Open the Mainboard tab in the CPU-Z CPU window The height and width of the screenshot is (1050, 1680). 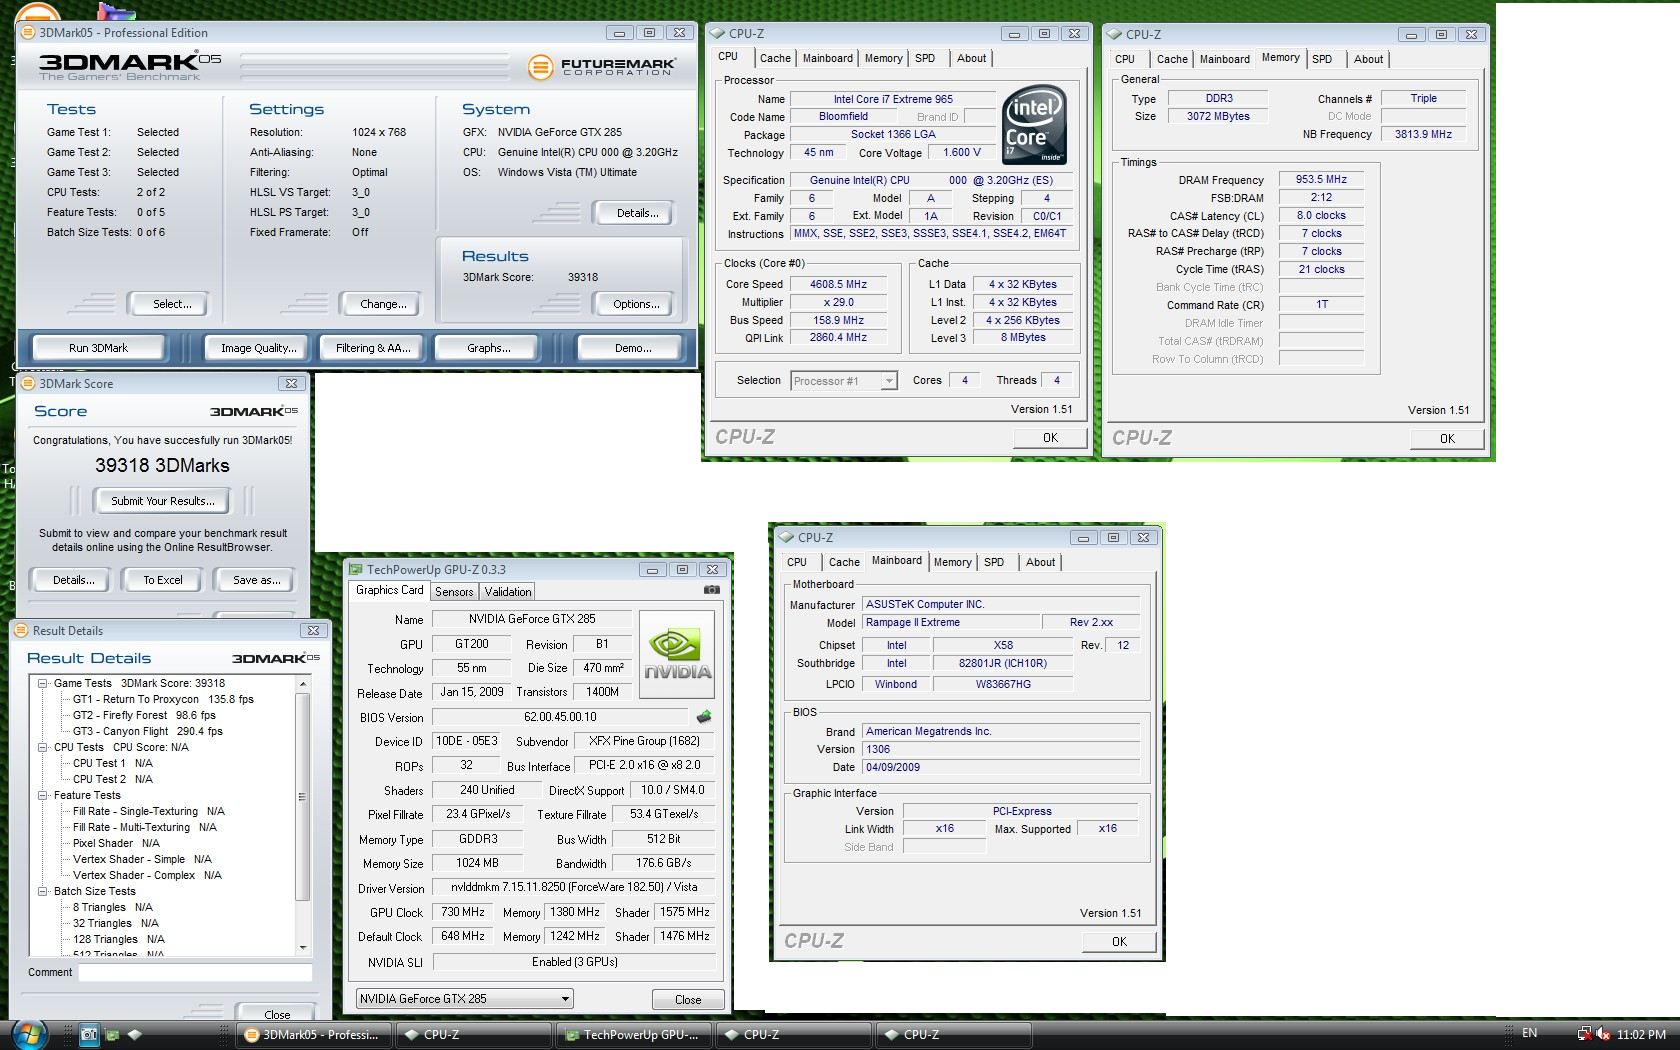coord(828,59)
